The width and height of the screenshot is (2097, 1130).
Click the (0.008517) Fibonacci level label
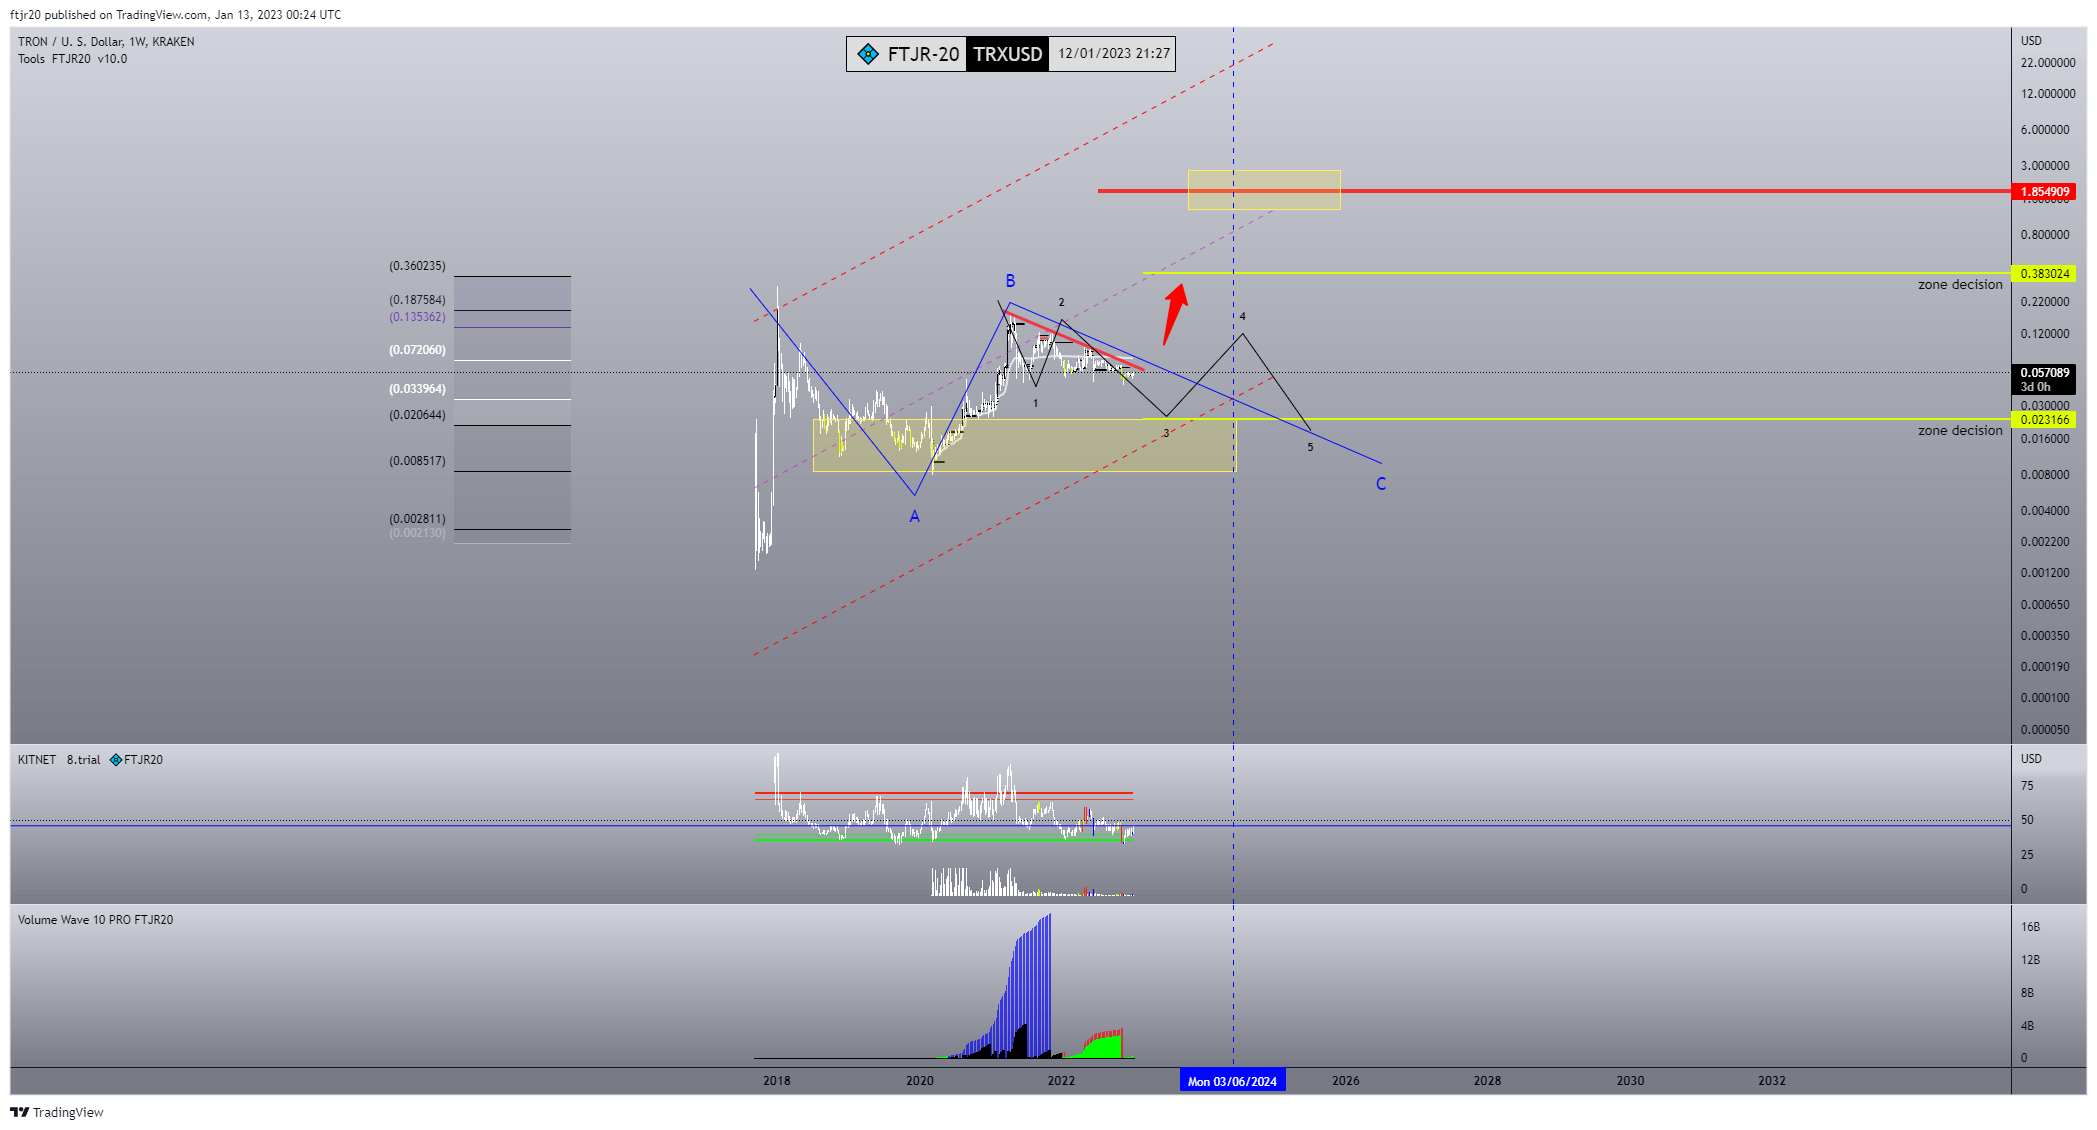click(418, 461)
